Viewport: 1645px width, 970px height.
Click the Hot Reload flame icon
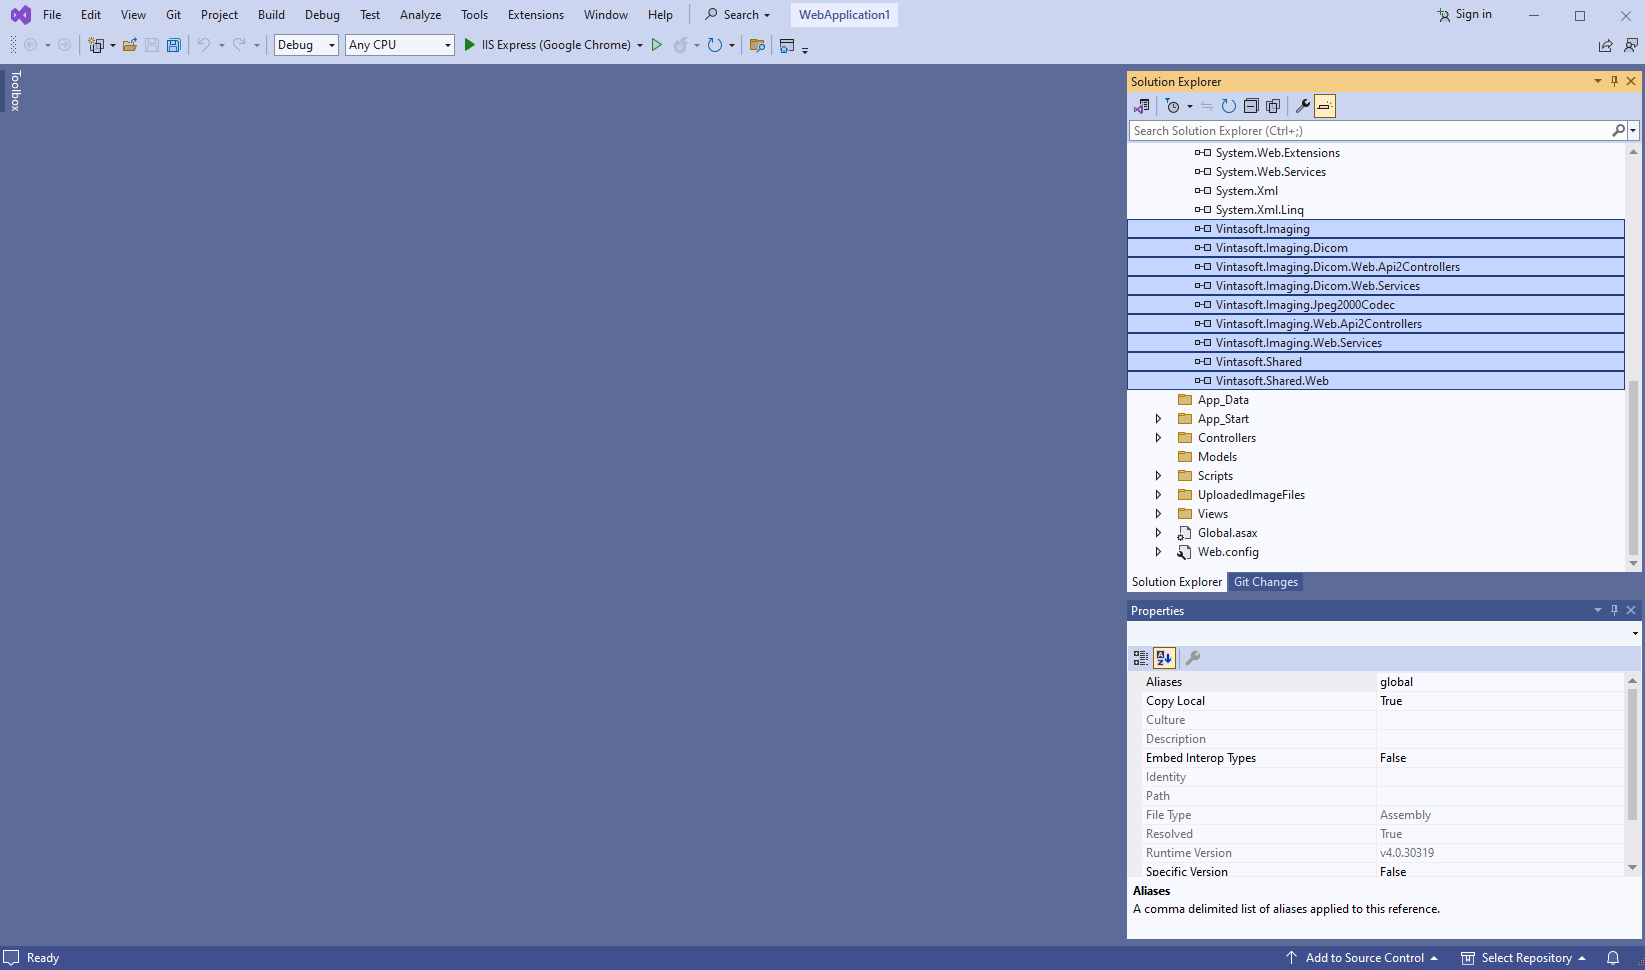click(x=681, y=45)
